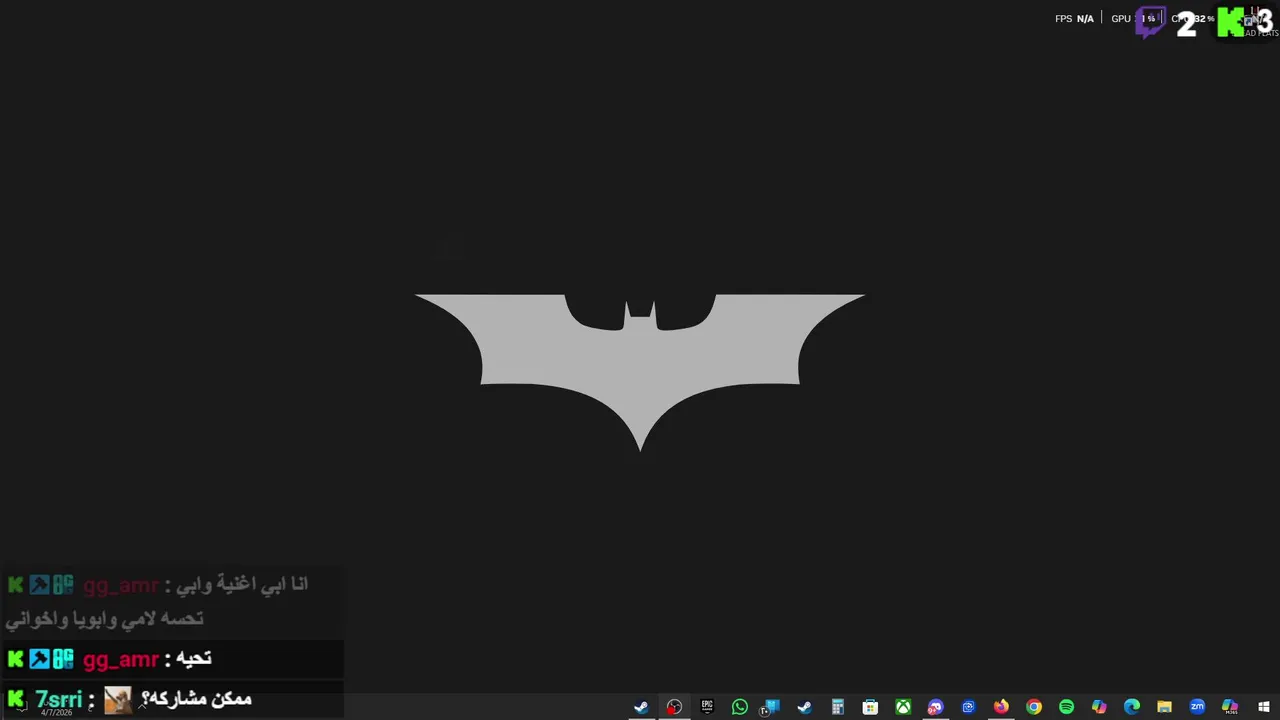This screenshot has height=720, width=1280.
Task: Open Spotify from the taskbar
Action: 1066,707
